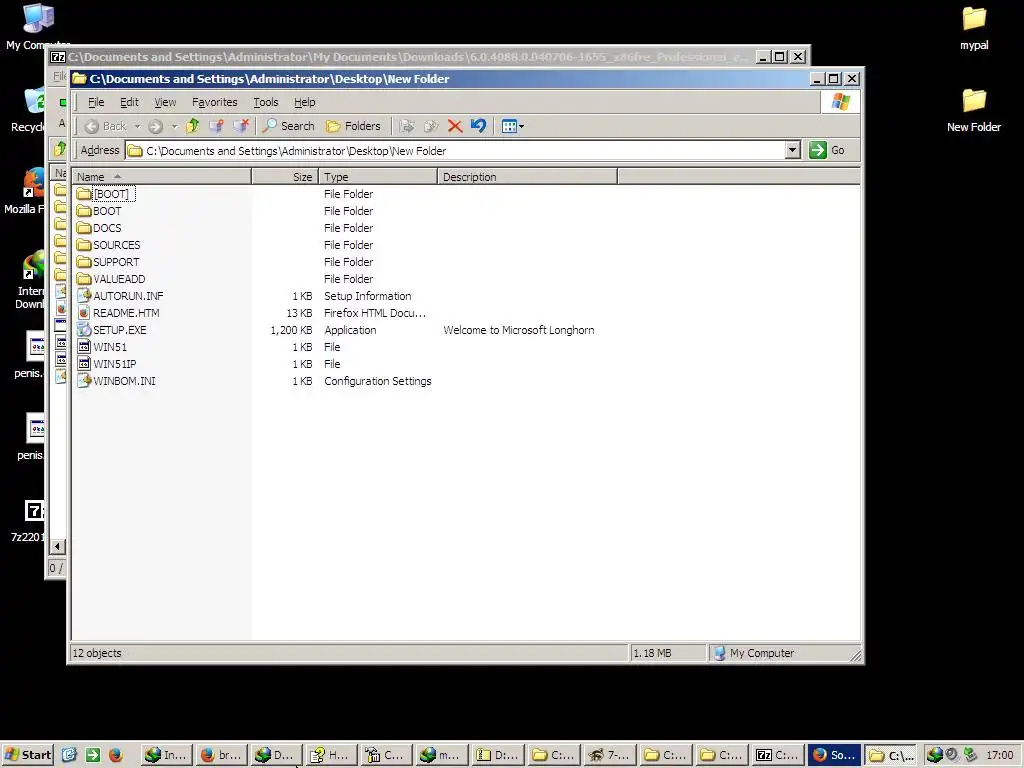Open the Forward history dropdown arrow
Image resolution: width=1024 pixels, height=768 pixels.
(174, 126)
